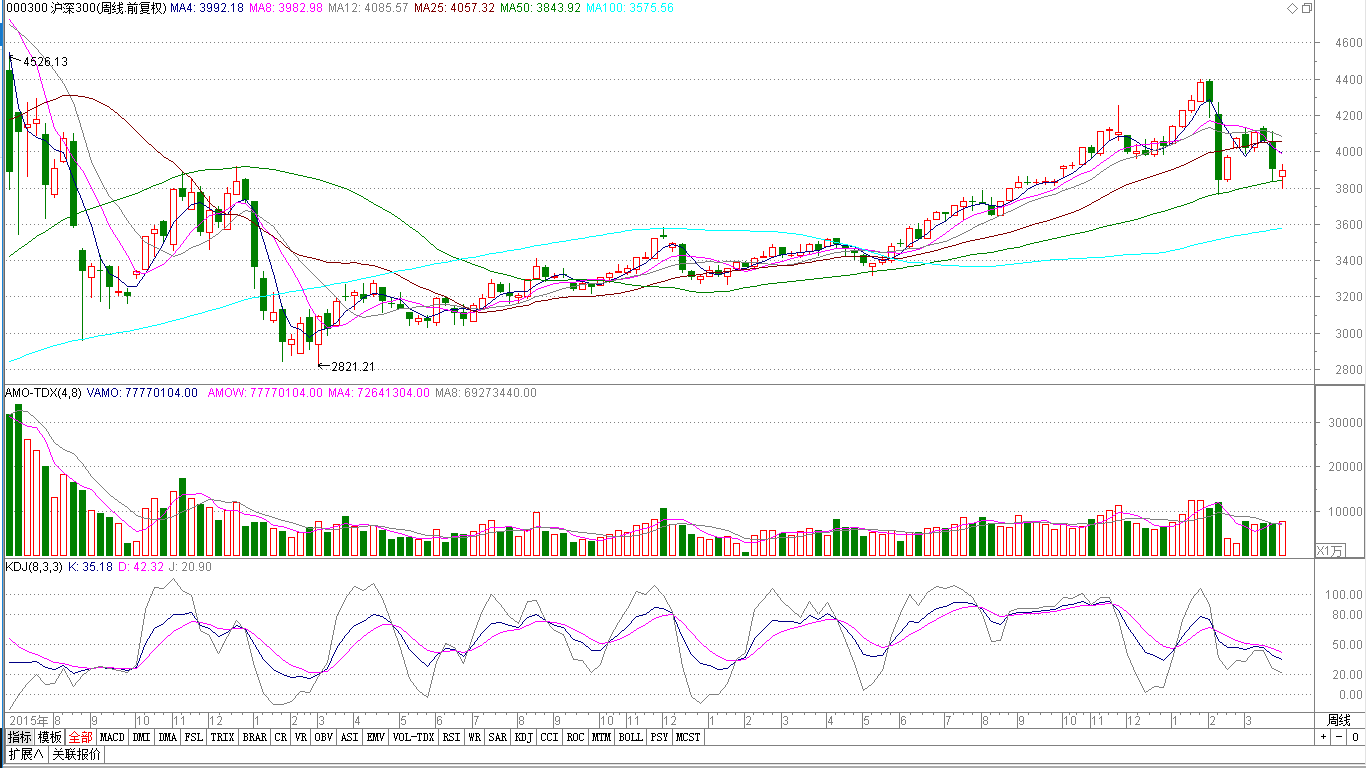Screen dimensions: 1366x768
Task: Open the 周线 period selector
Action: (1339, 720)
